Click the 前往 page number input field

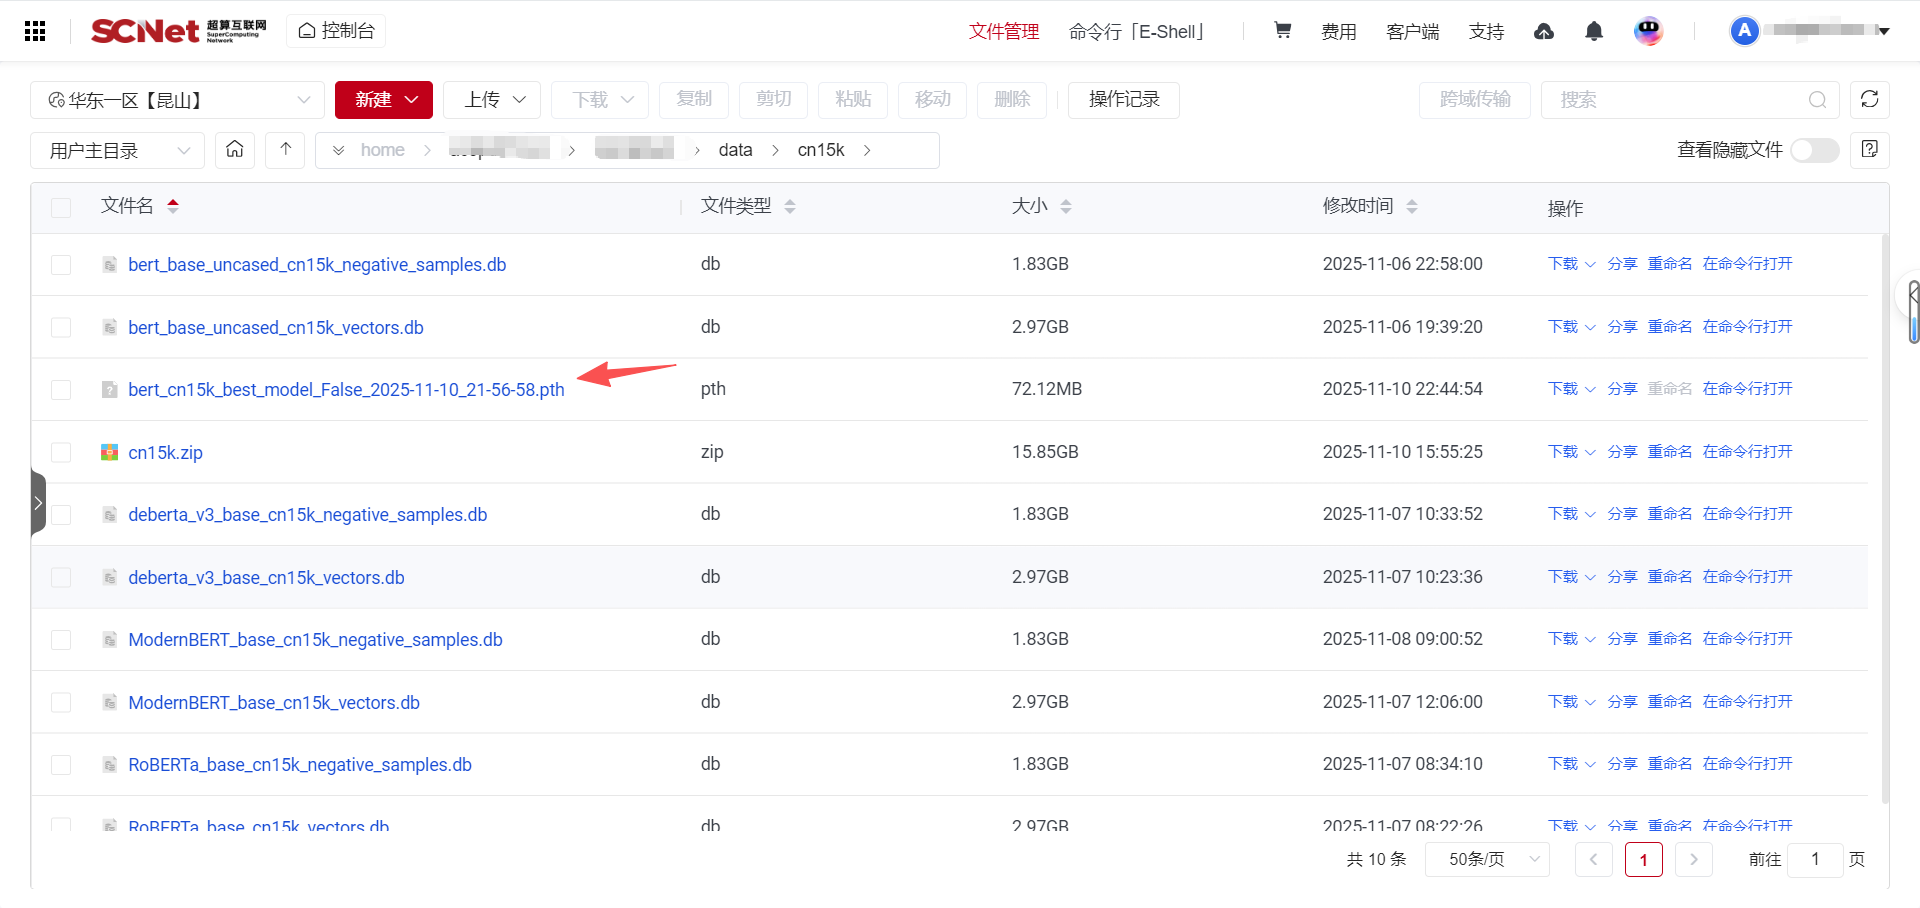pos(1815,859)
